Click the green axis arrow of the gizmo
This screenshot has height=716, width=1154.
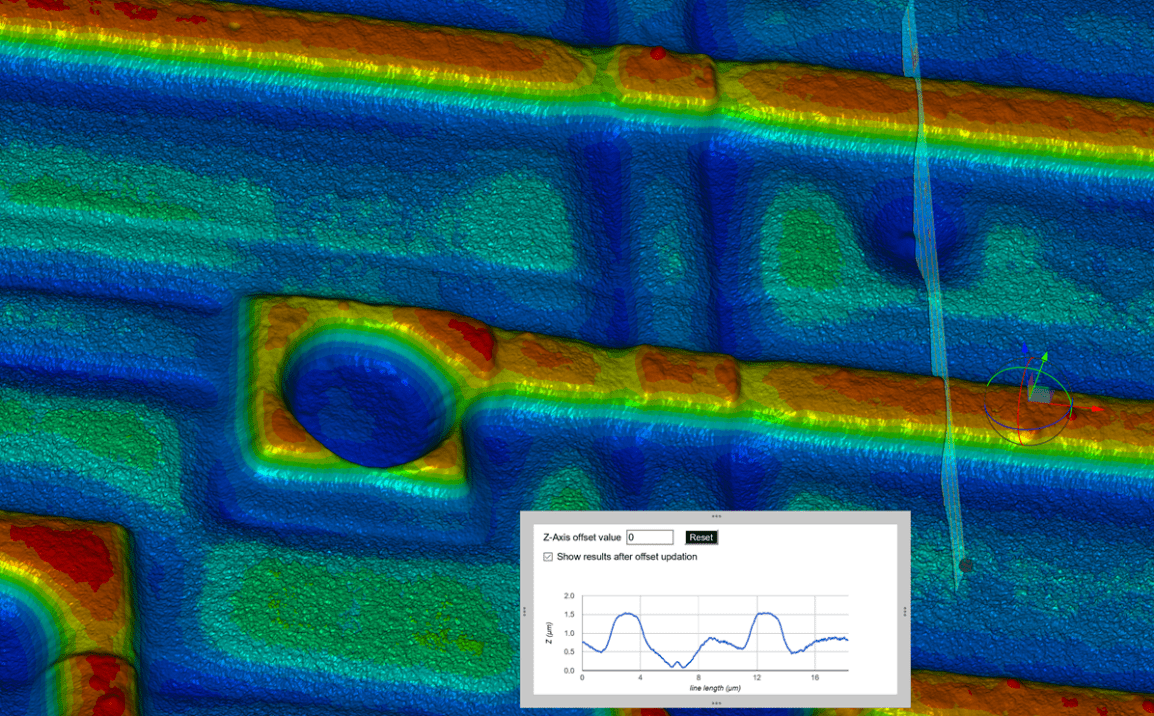tap(1043, 358)
